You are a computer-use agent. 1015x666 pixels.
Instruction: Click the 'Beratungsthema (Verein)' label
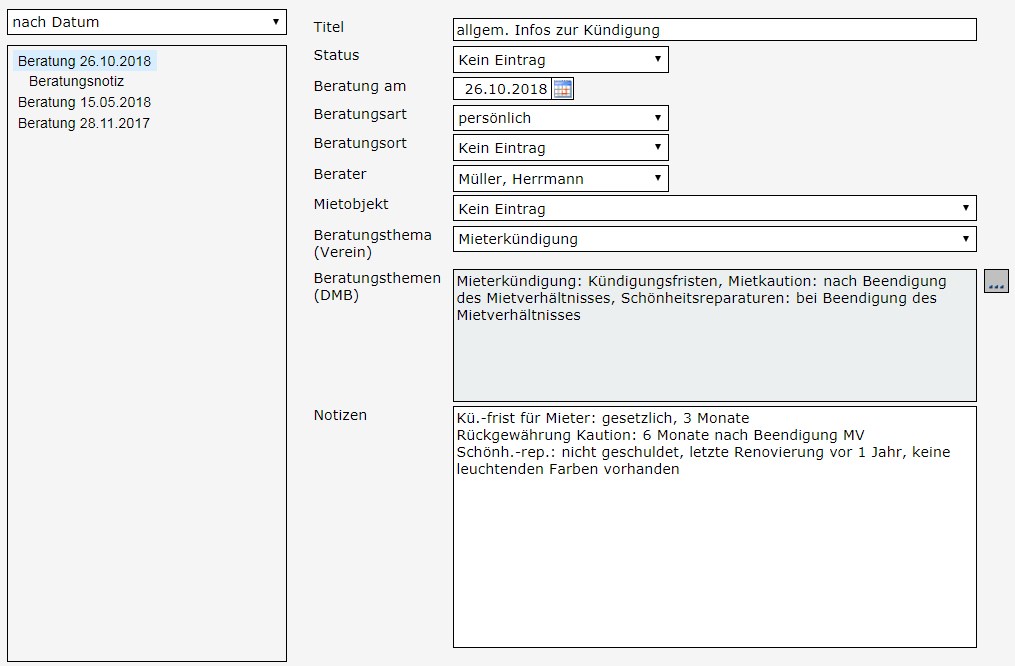click(372, 243)
